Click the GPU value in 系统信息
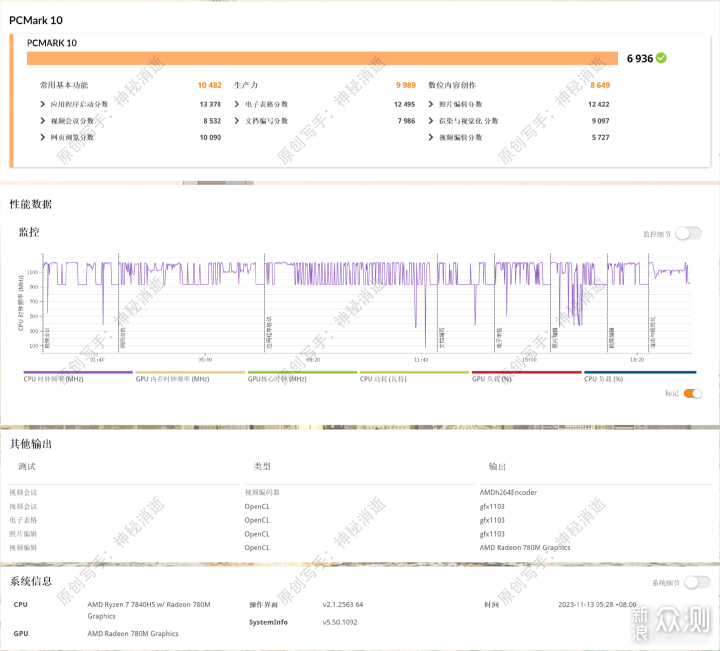This screenshot has width=720, height=651. 133,634
